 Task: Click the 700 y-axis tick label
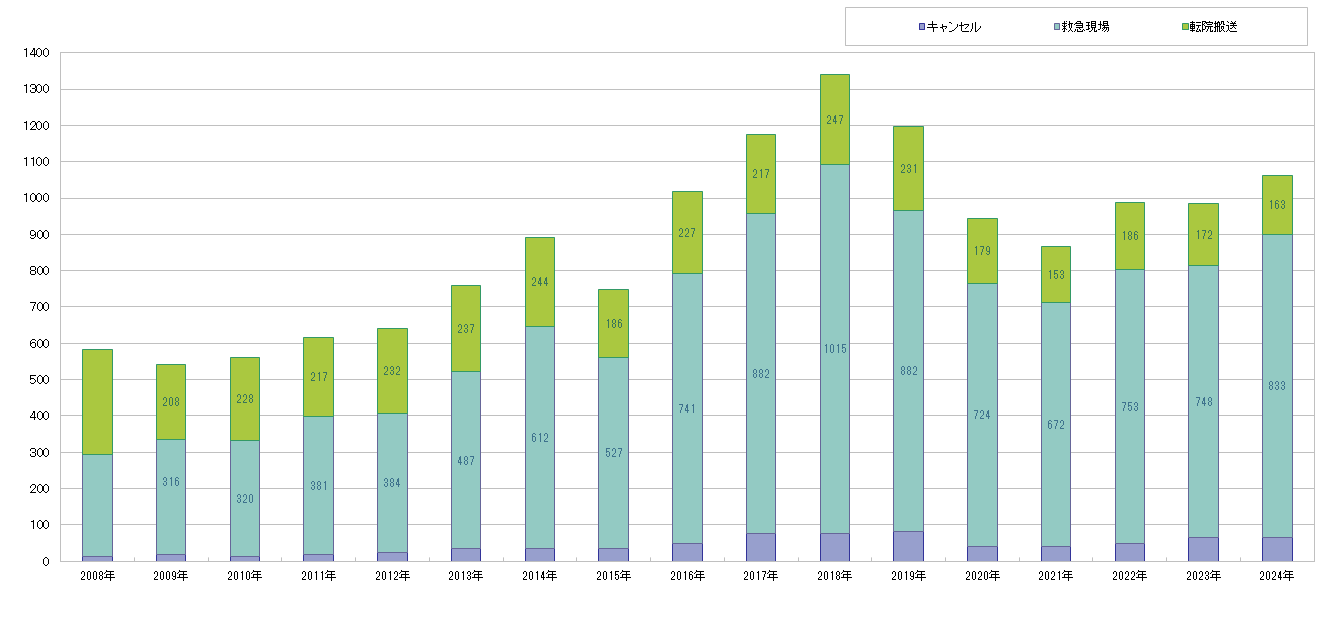(x=40, y=307)
